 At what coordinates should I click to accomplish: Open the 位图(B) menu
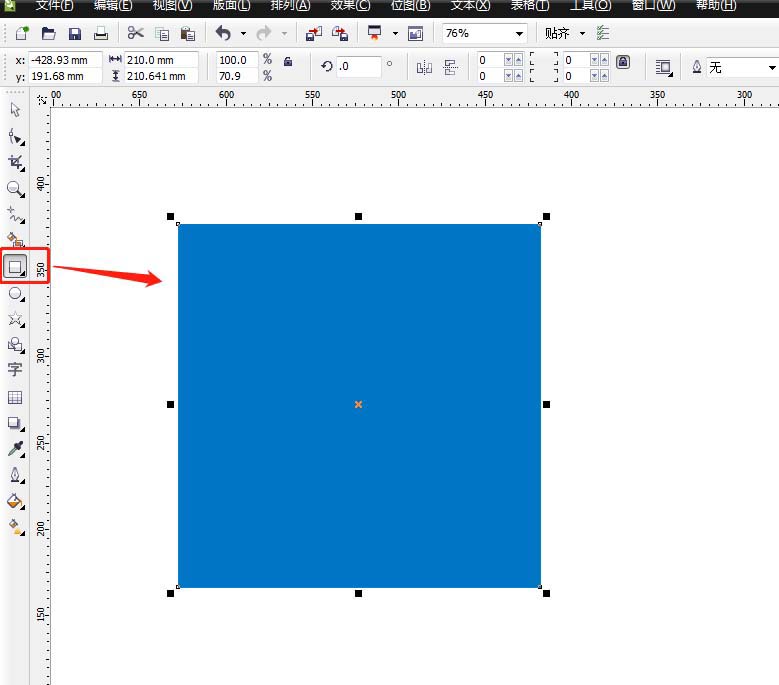tap(410, 5)
